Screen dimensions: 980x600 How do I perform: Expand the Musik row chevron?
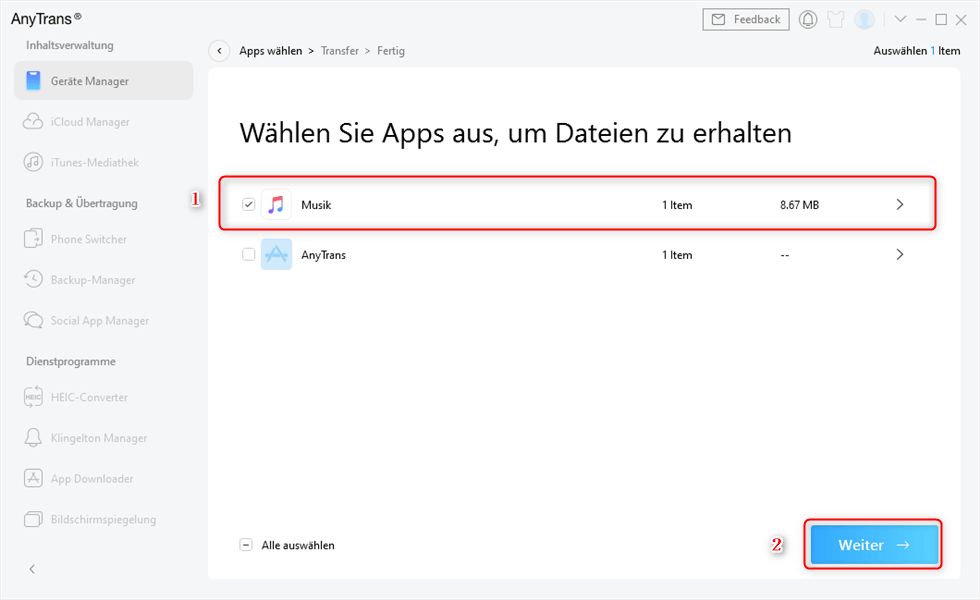click(899, 205)
